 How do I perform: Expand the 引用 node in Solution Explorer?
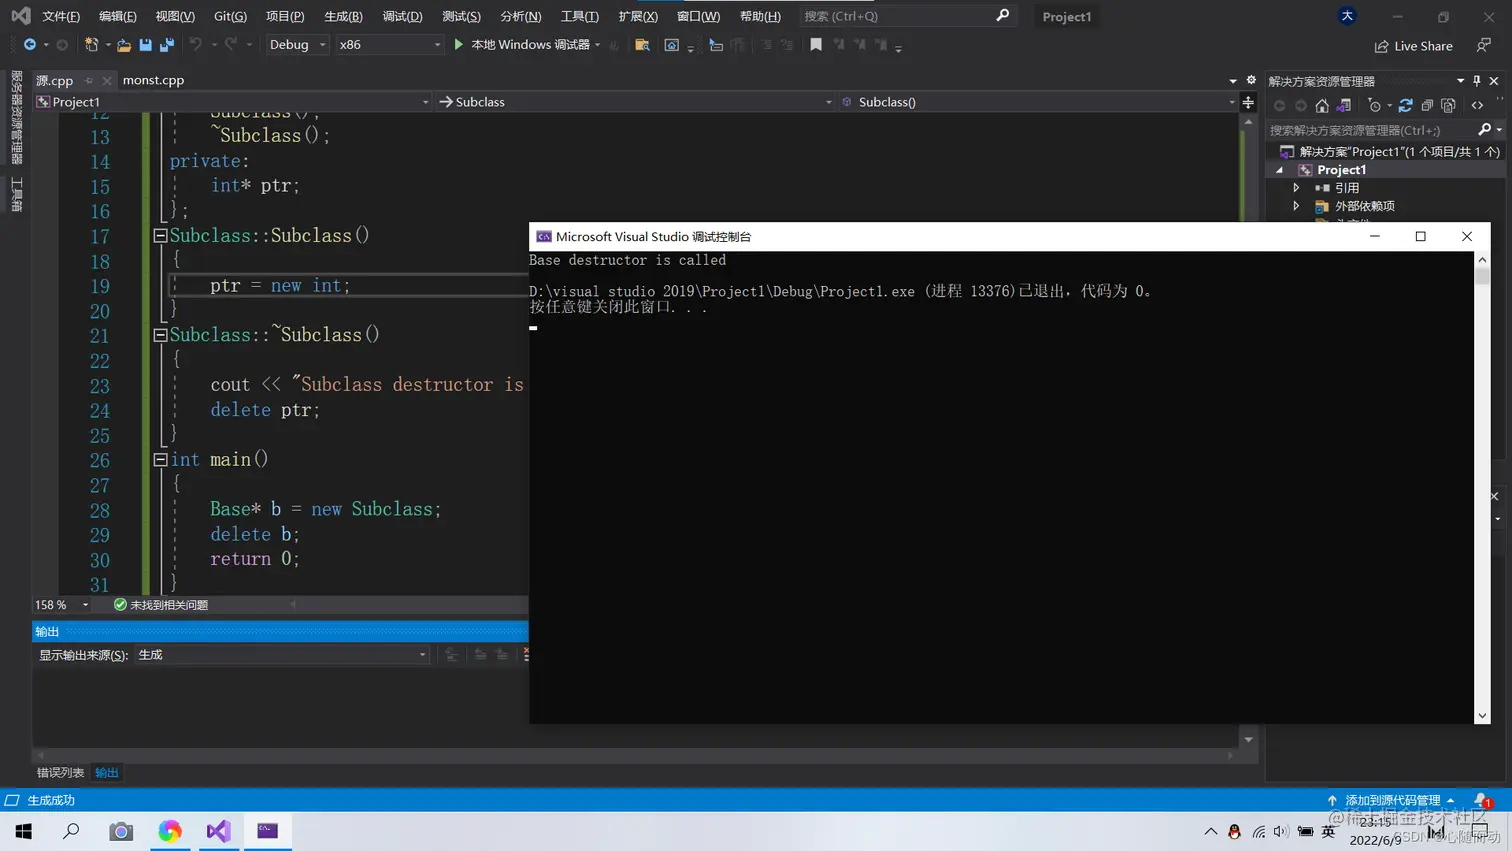click(x=1297, y=188)
